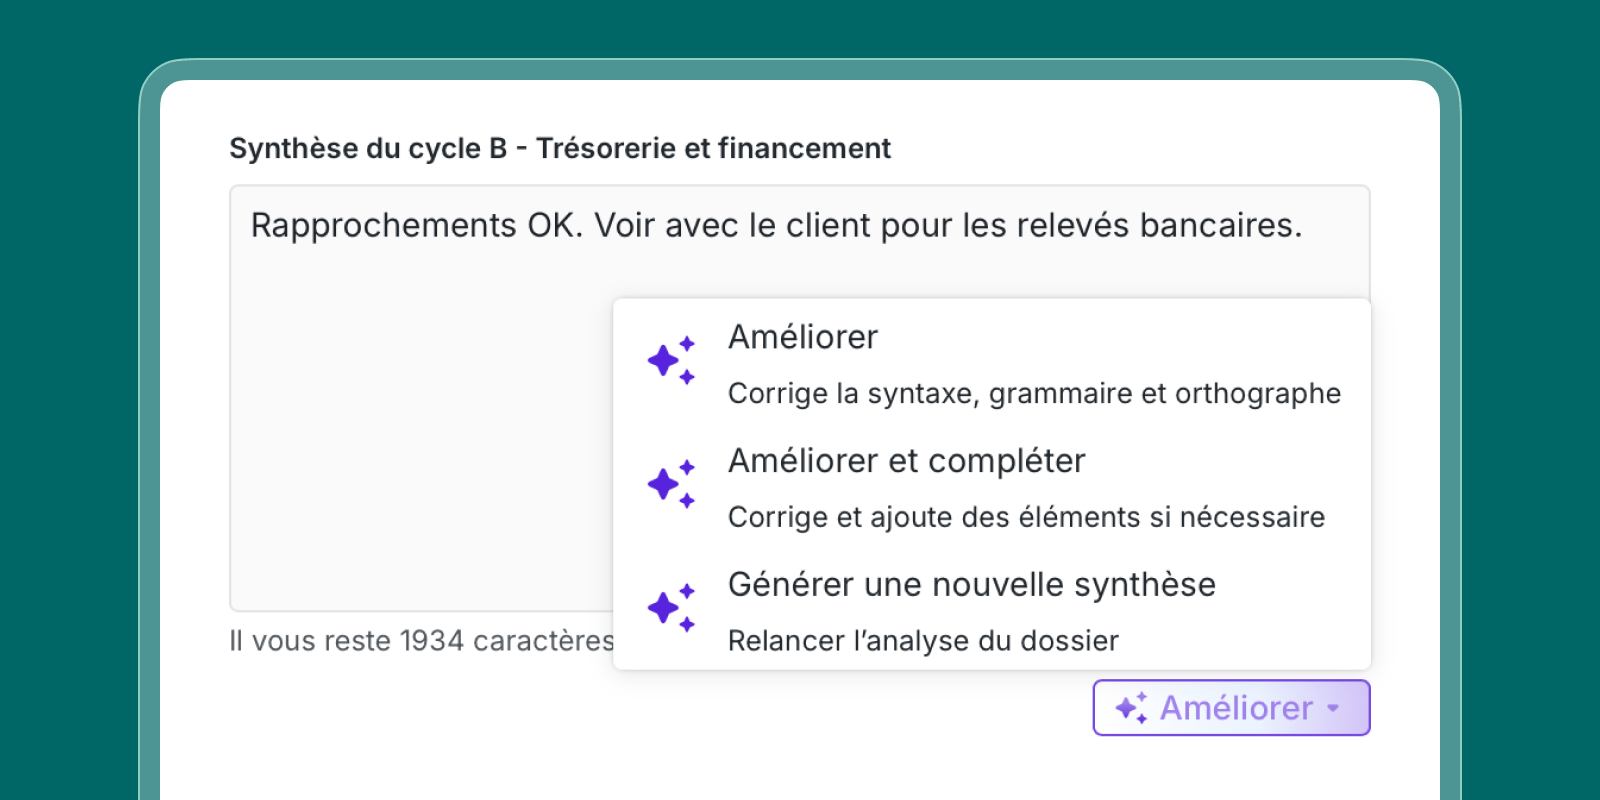The height and width of the screenshot is (800, 1600).
Task: Place cursor in the synthesis text area
Action: click(420, 400)
